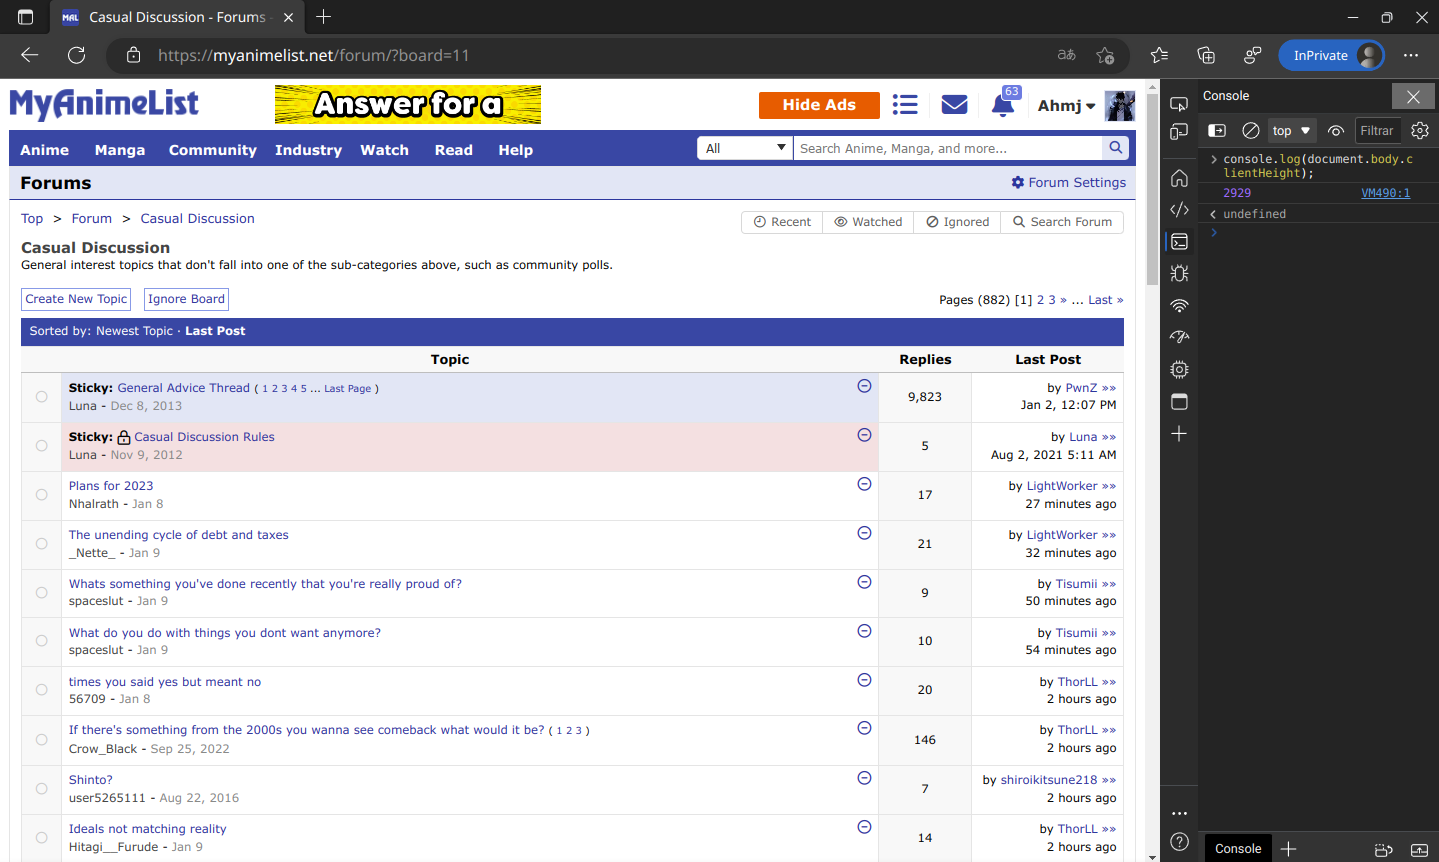Screen dimensions: 1439x862
Task: Select the radio button beside Plans for 2023
Action: (x=41, y=494)
